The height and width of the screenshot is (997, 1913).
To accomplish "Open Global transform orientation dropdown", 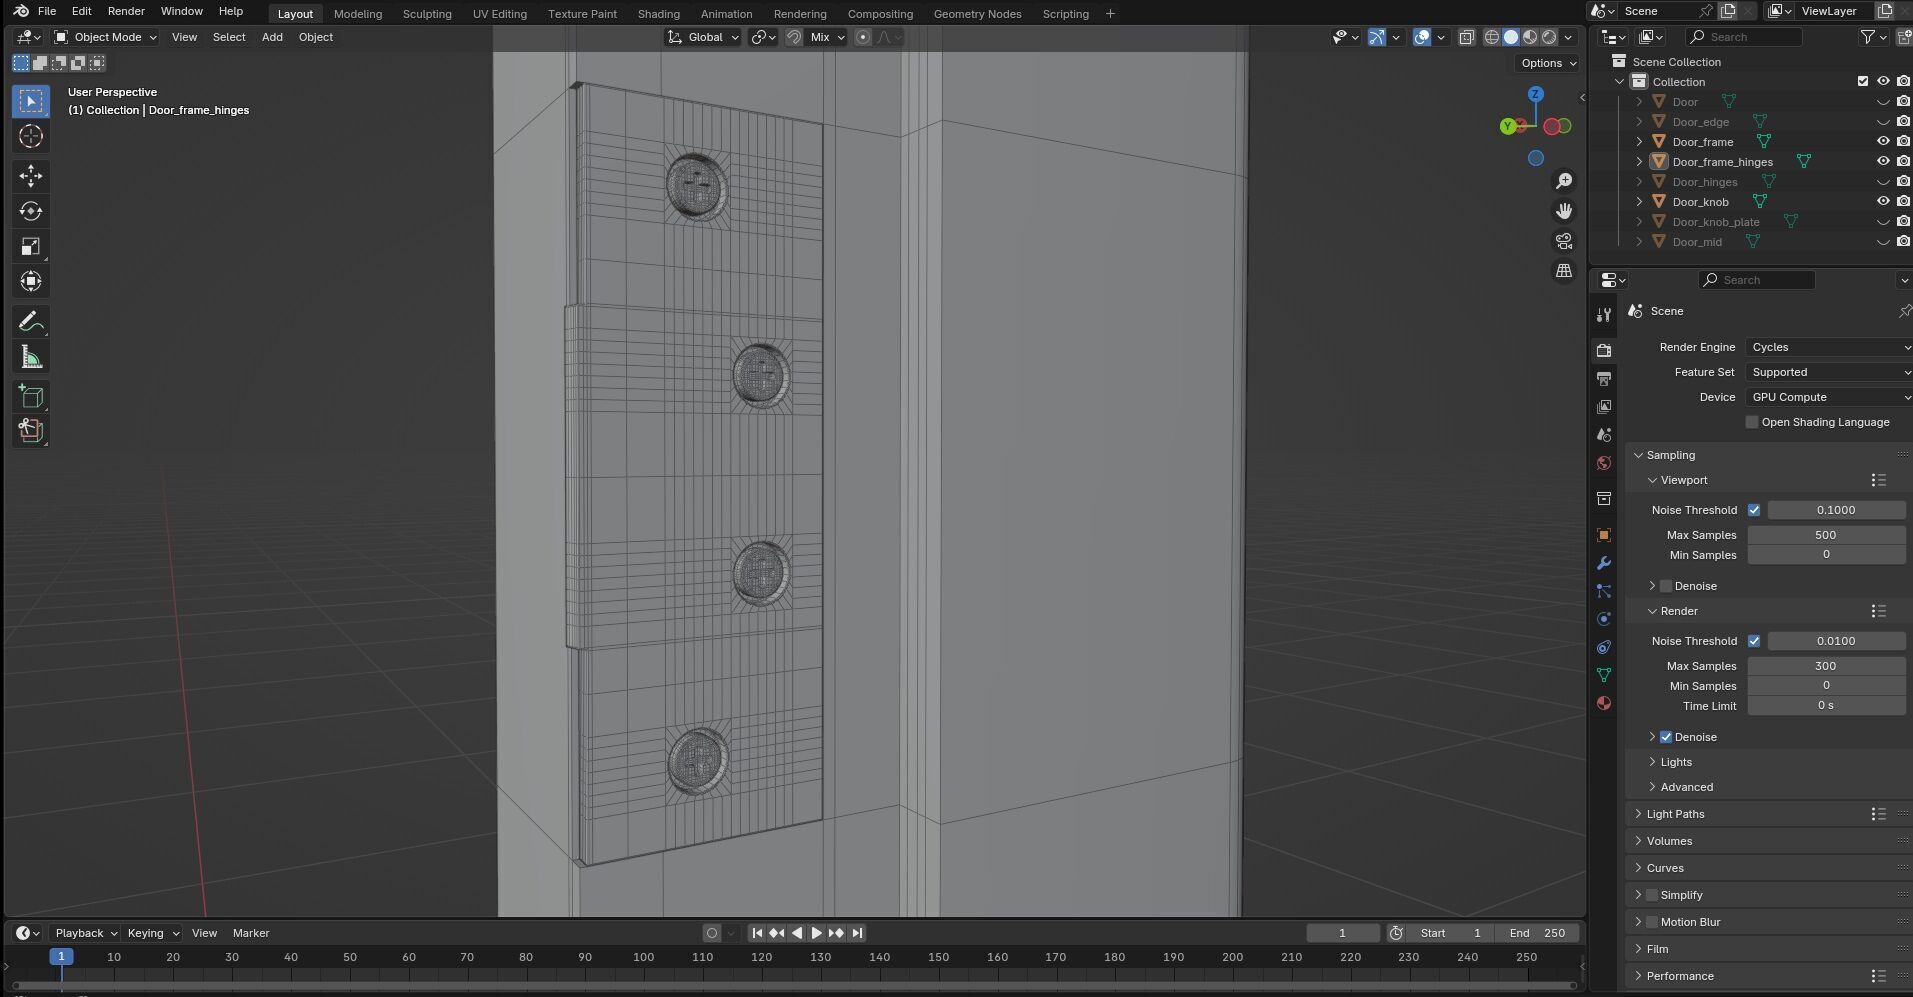I will (703, 37).
